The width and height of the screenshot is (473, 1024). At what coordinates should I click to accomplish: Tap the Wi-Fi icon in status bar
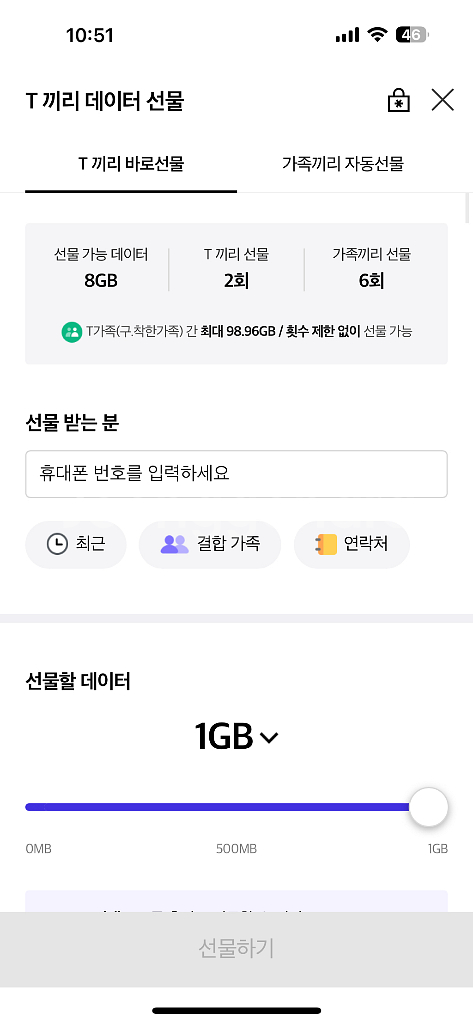(x=377, y=35)
